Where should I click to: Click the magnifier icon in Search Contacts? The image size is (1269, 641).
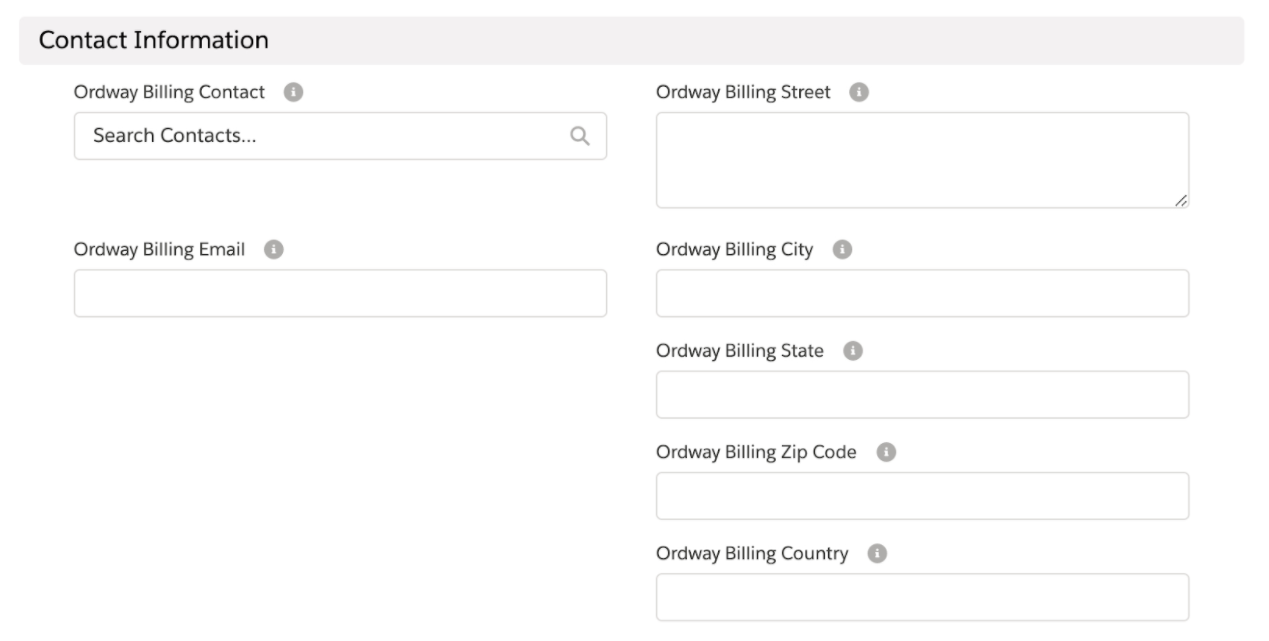coord(579,136)
